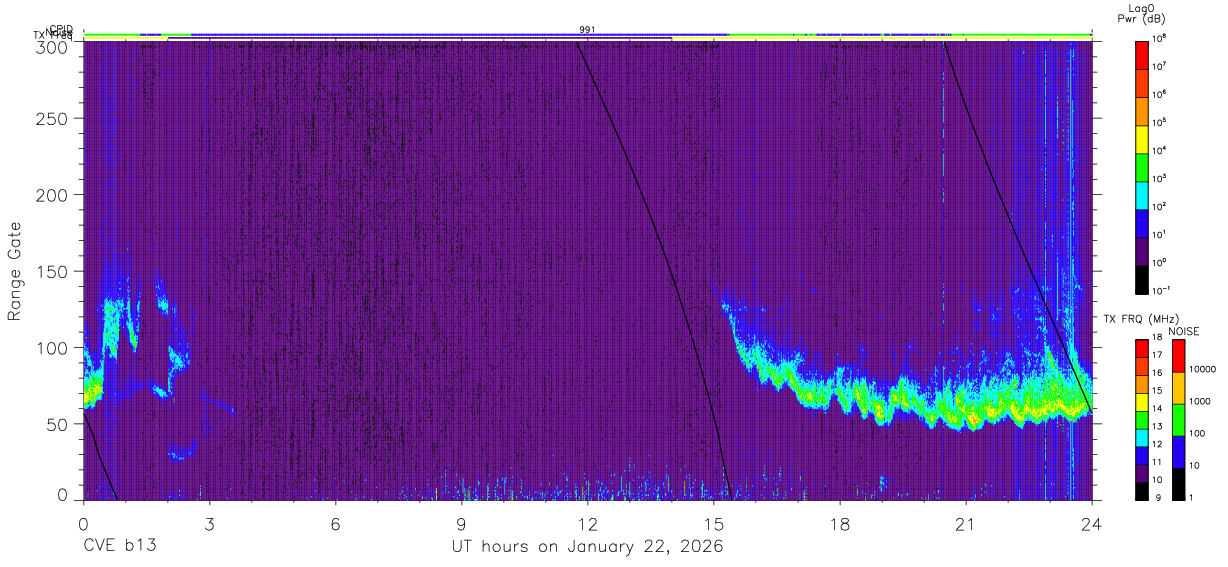This screenshot has height=567, width=1228.
Task: Click the '24' tick on the UT hours axis
Action: point(1091,523)
